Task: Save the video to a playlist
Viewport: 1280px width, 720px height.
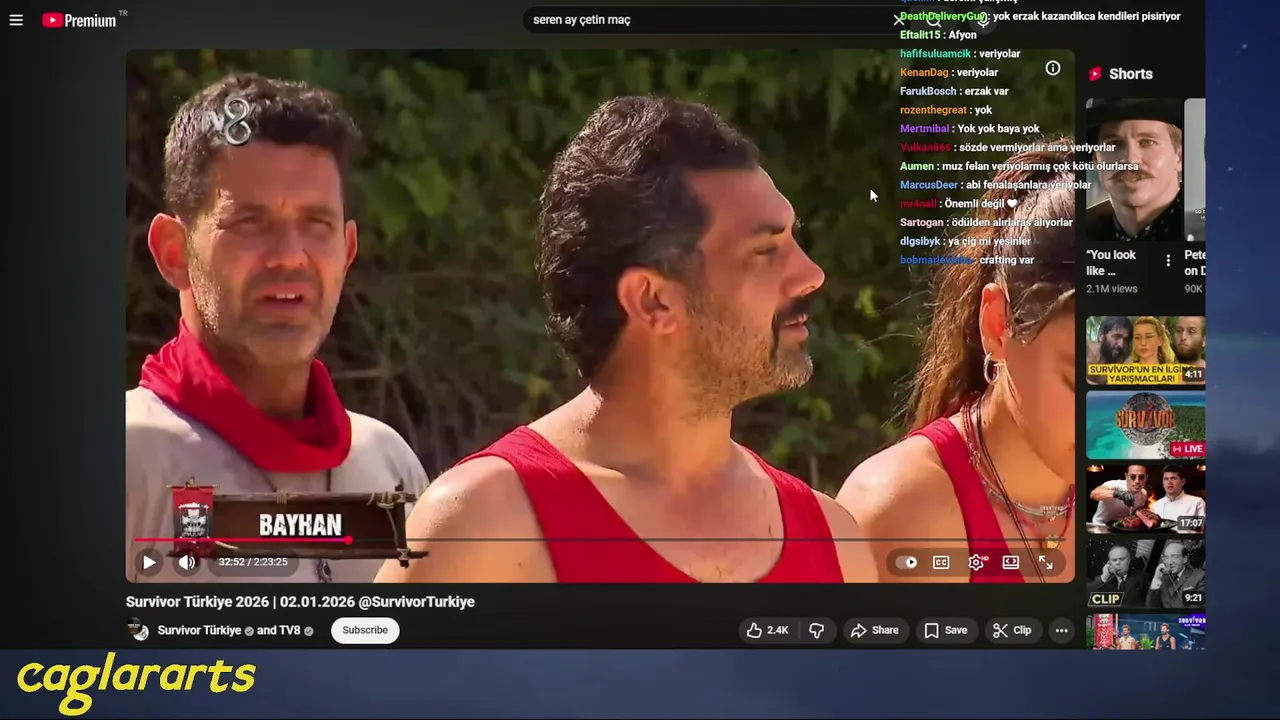Action: 946,630
